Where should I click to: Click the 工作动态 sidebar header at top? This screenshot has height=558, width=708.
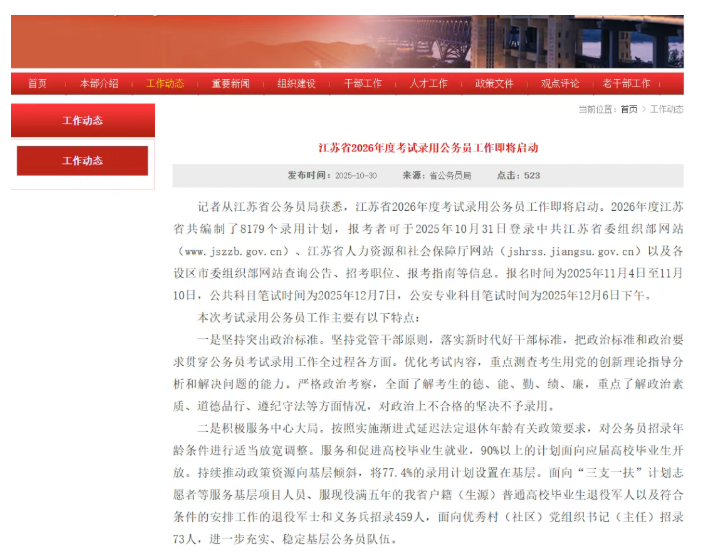83,121
